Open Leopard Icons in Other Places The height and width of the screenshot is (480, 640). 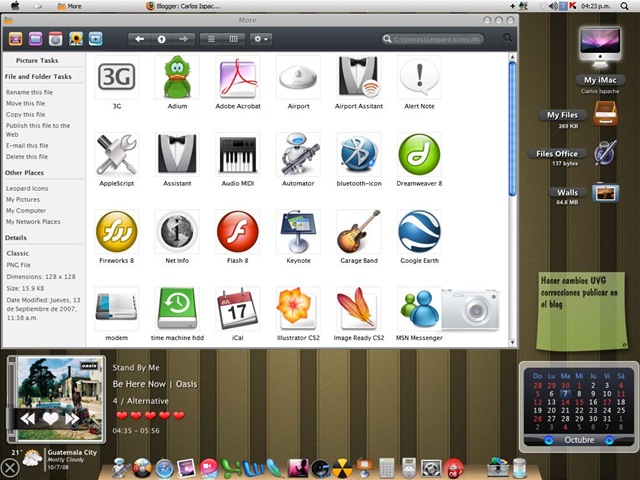pos(27,188)
